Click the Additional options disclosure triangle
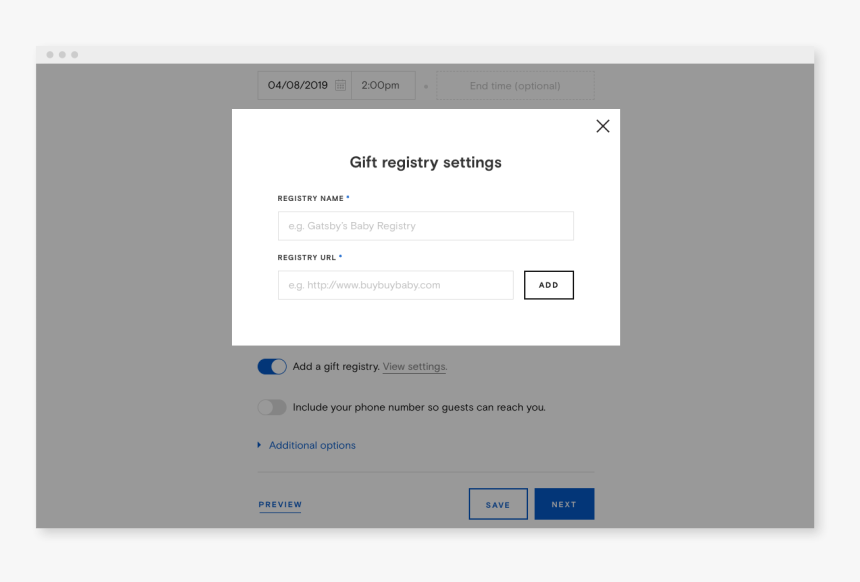This screenshot has width=860, height=582. 258,445
